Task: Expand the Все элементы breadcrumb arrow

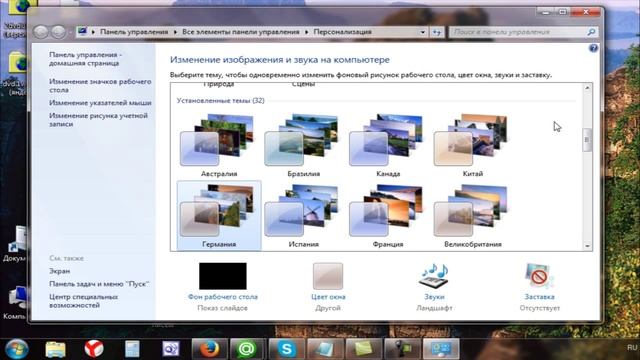Action: click(307, 32)
